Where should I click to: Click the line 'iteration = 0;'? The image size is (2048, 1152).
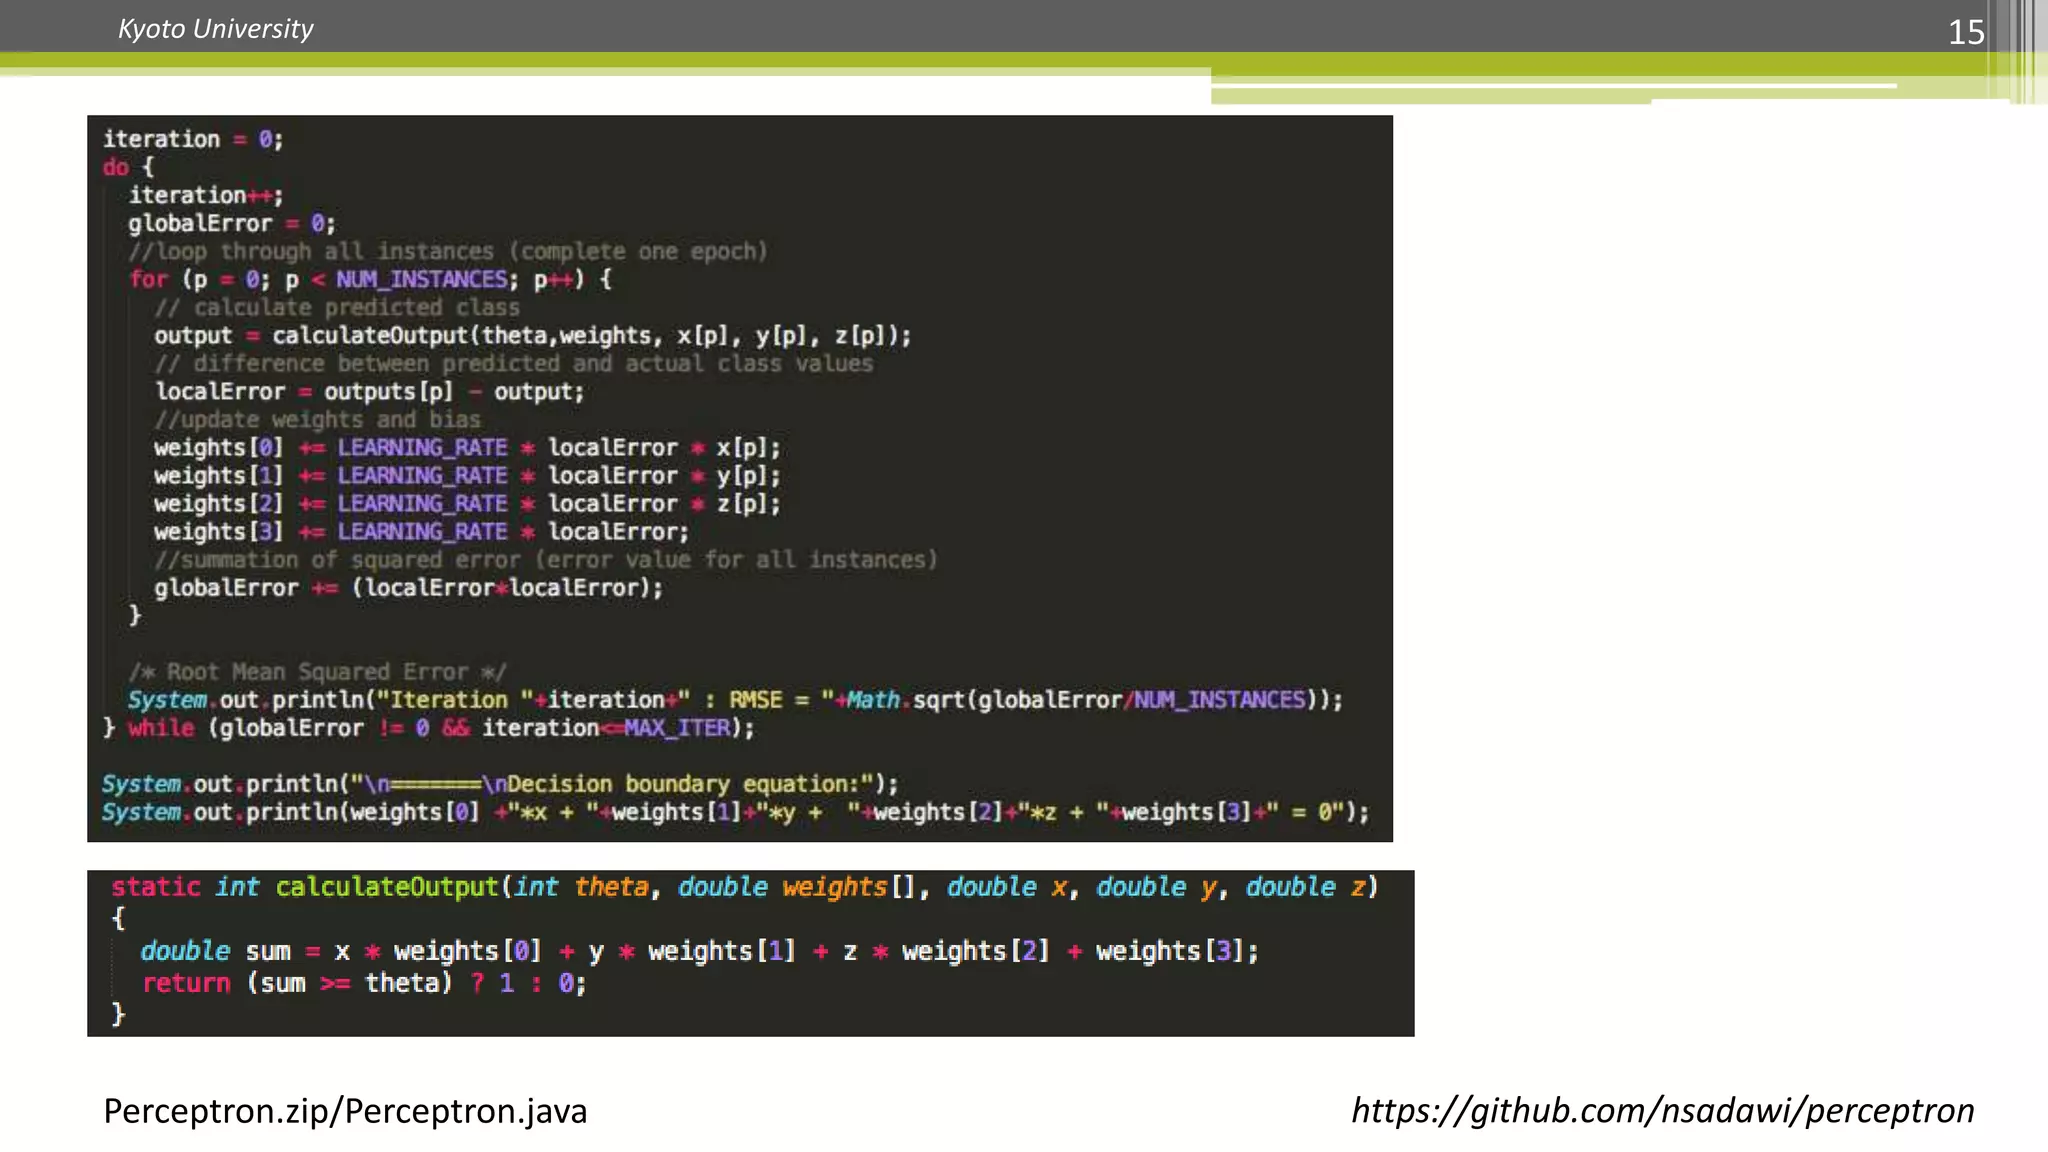click(193, 139)
